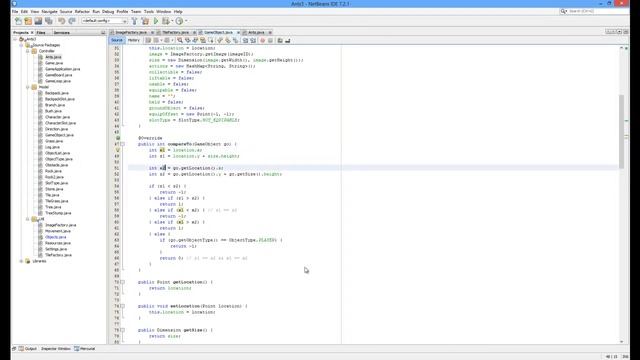Image resolution: width=640 pixels, height=360 pixels.
Task: Toggle Rectangular Selection editor icon
Action: point(211,40)
